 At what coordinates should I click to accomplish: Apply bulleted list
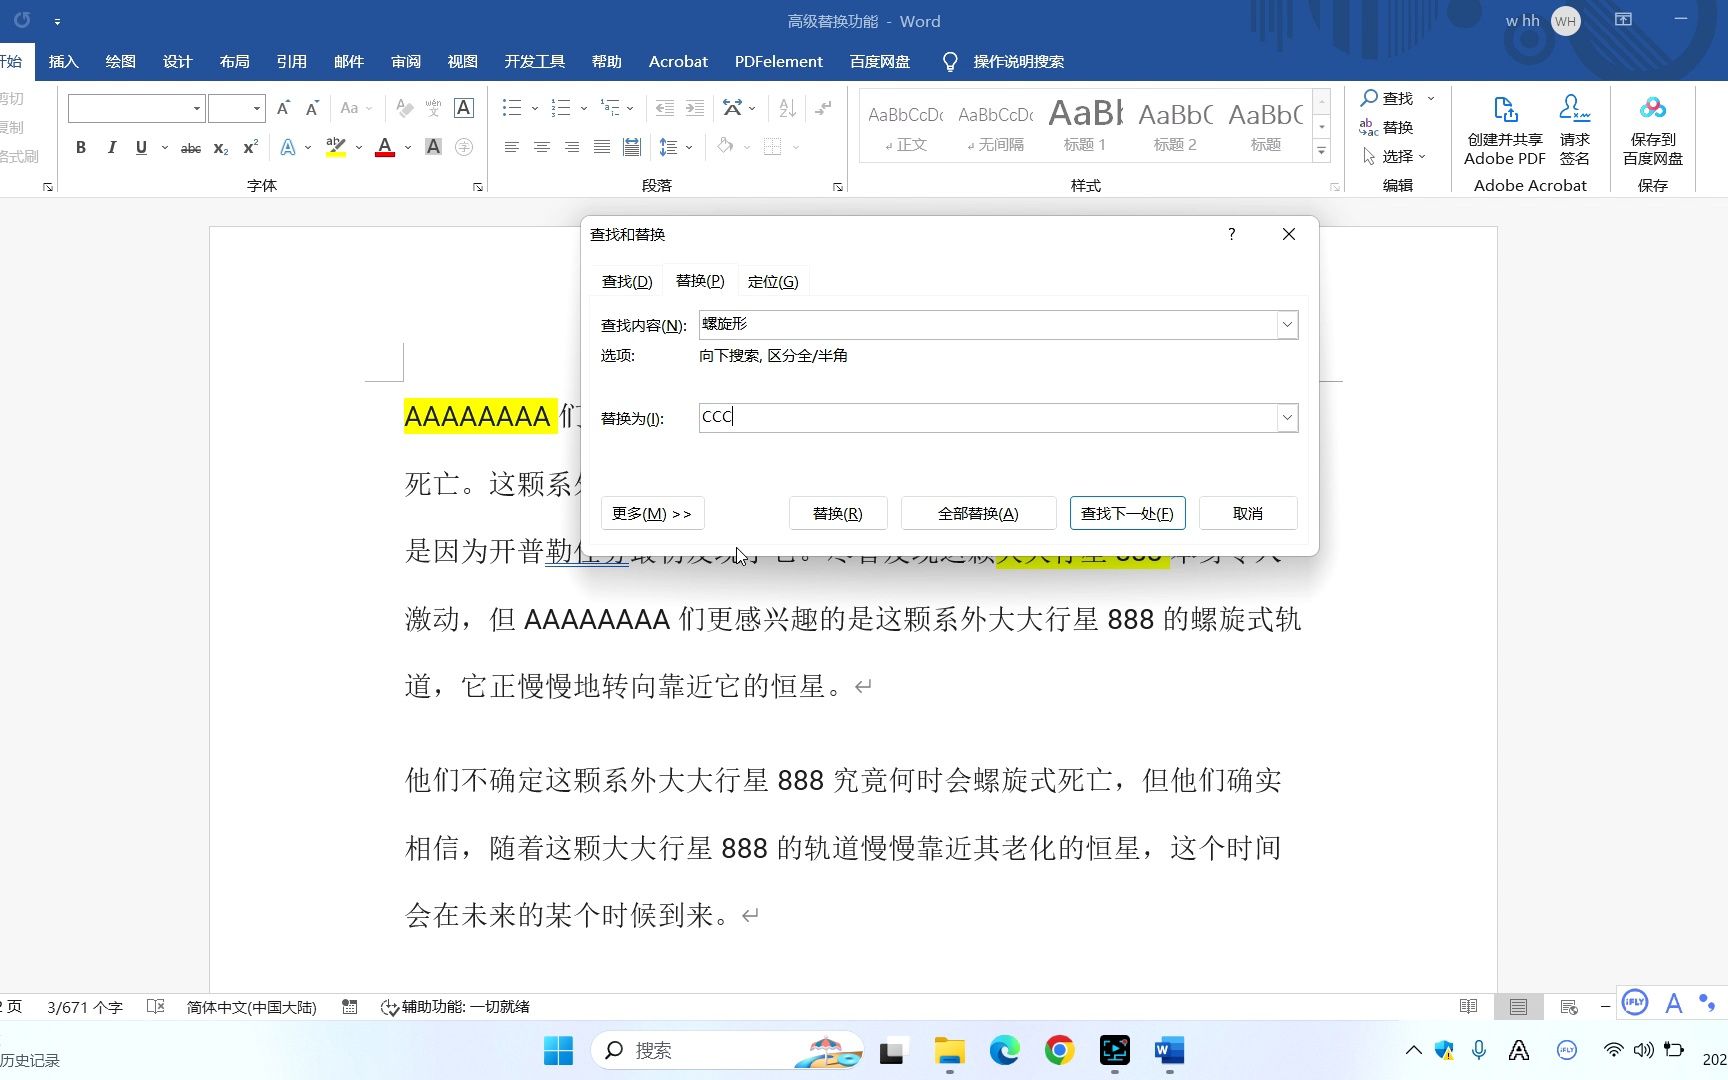[x=512, y=108]
